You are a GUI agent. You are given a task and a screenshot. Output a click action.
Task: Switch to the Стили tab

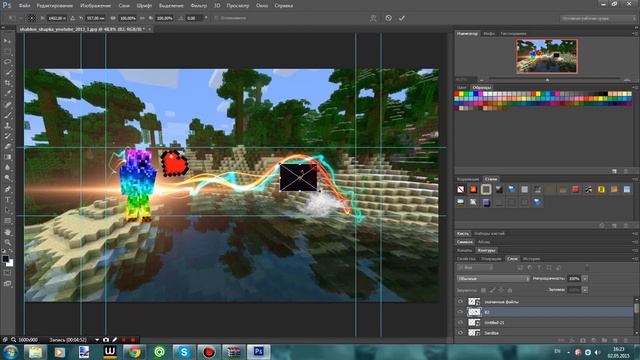tap(491, 179)
